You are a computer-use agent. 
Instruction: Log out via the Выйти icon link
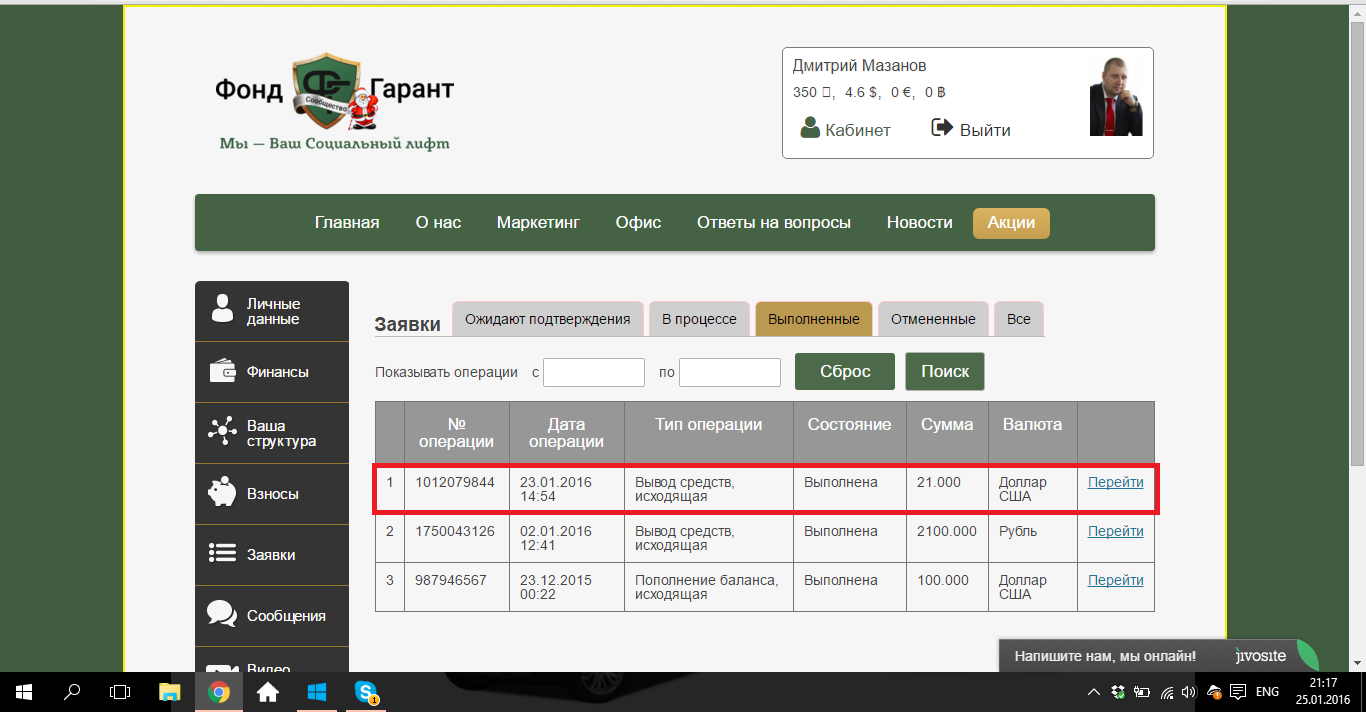[x=971, y=129]
